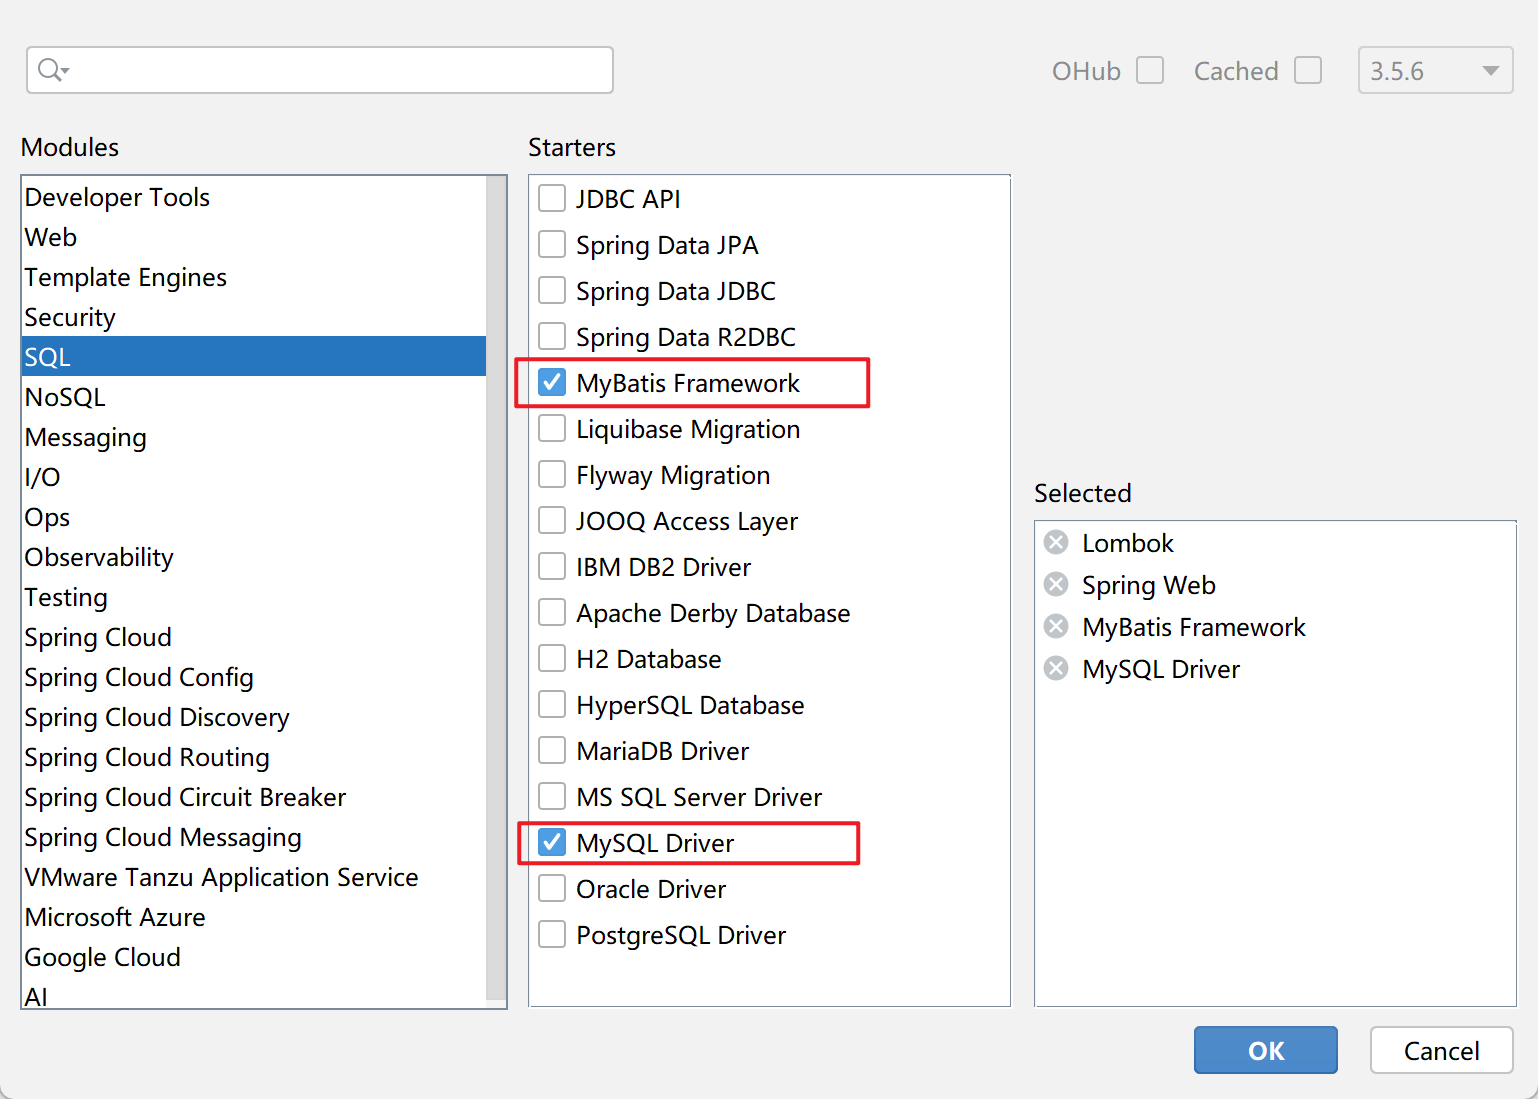The height and width of the screenshot is (1099, 1538).
Task: Remove MyBatis Framework from the Selected list
Action: [x=1056, y=626]
